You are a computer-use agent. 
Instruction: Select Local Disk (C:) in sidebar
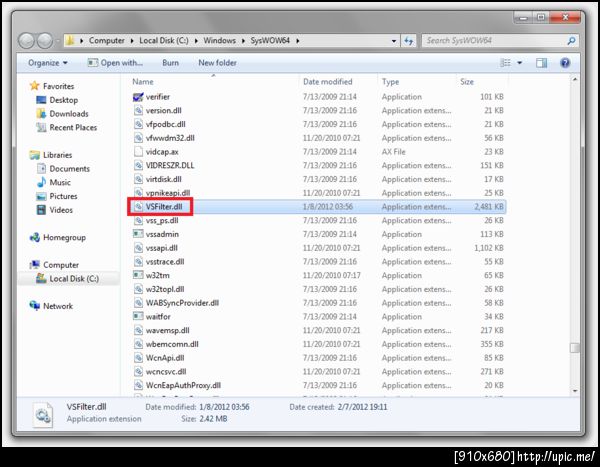point(74,279)
